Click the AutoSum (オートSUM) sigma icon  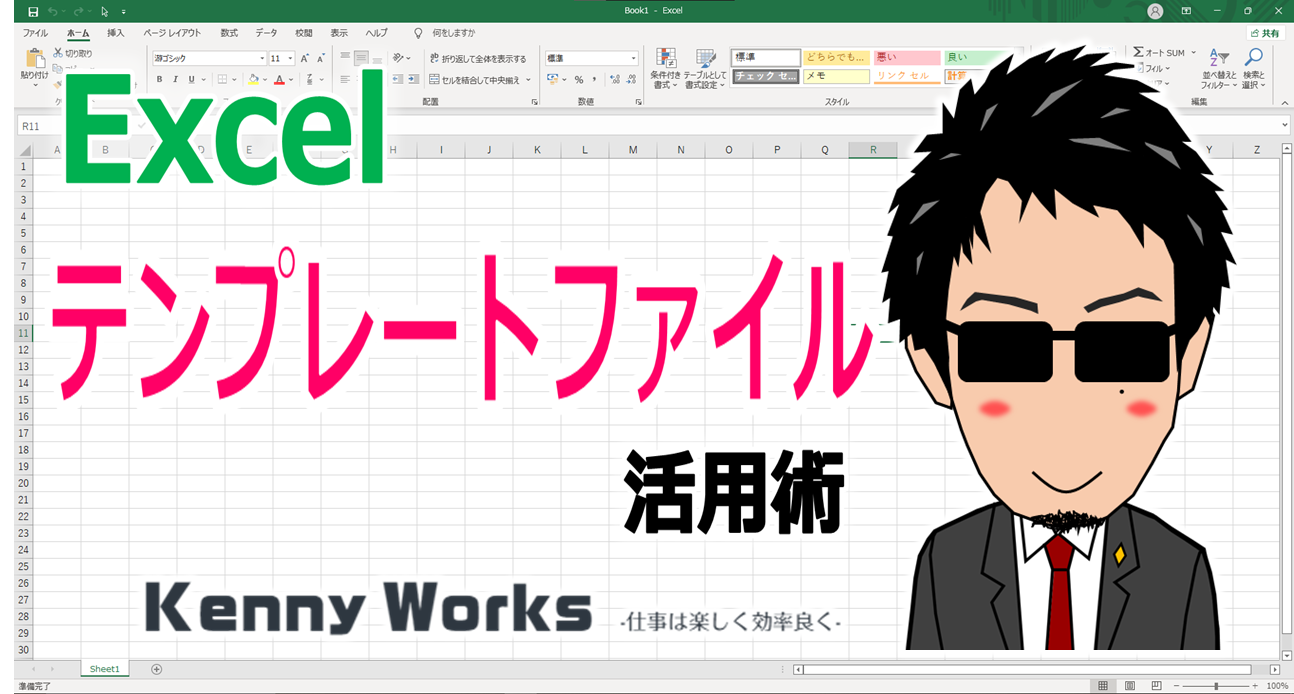point(1139,52)
